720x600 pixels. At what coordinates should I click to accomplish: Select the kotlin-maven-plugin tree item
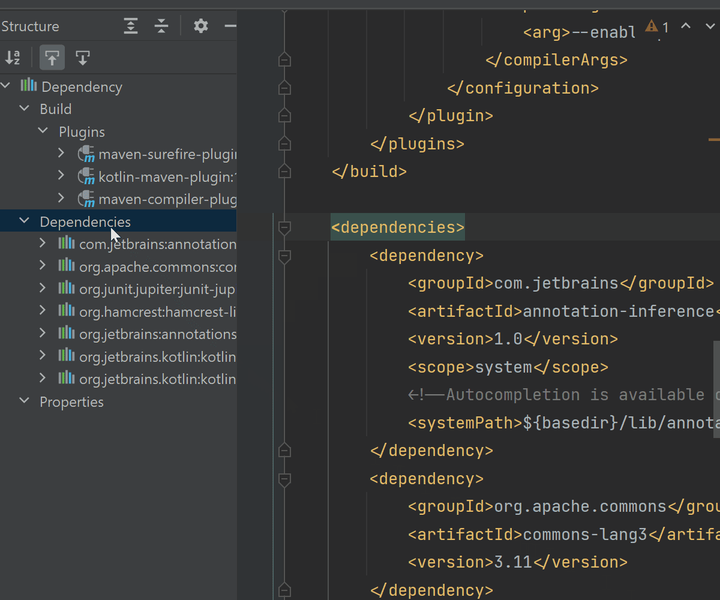click(x=157, y=177)
